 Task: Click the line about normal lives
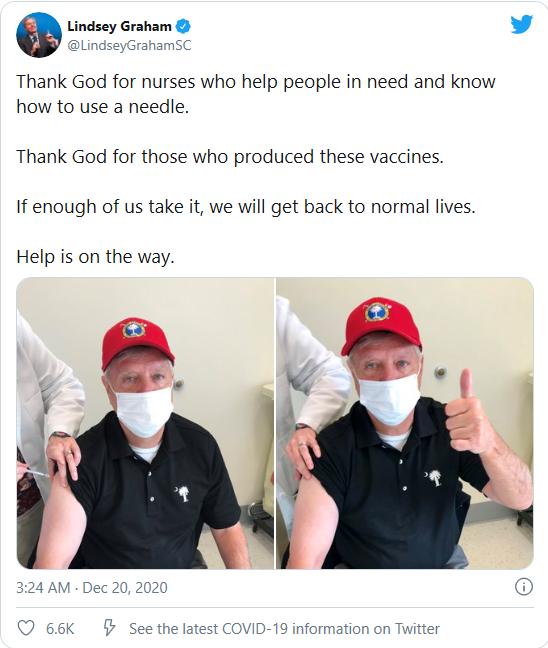[x=246, y=207]
